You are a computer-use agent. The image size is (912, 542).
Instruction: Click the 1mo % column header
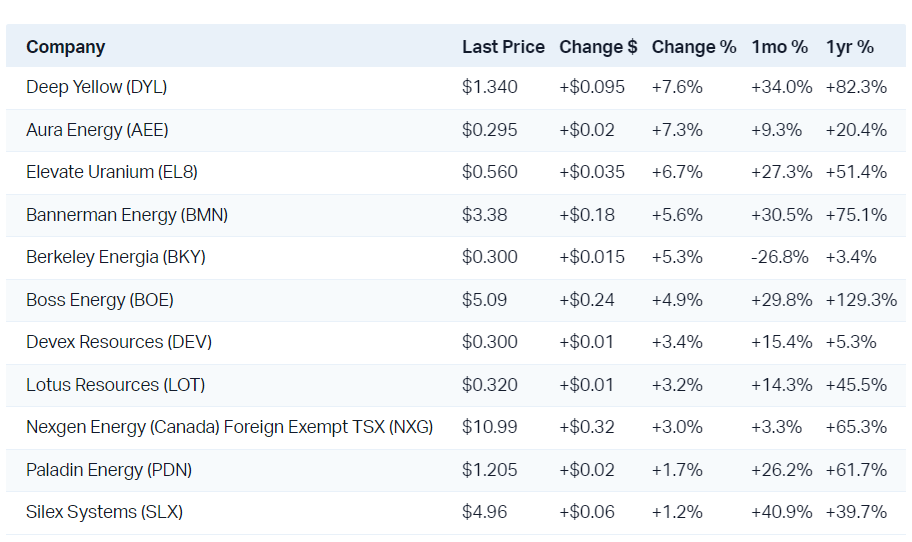(x=780, y=47)
